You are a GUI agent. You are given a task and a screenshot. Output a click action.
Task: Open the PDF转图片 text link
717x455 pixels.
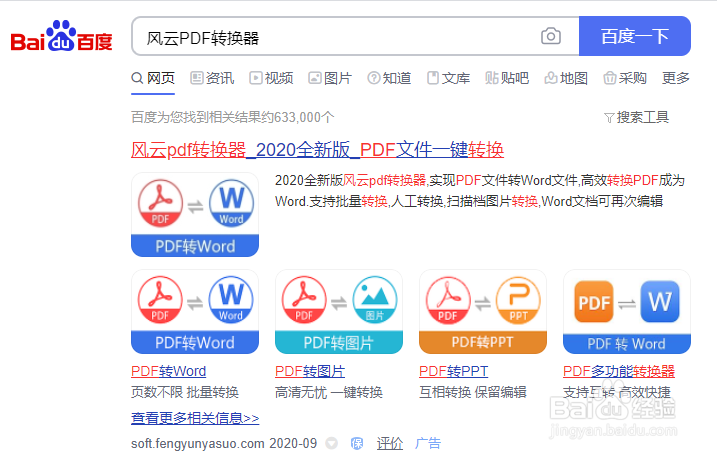pyautogui.click(x=310, y=371)
